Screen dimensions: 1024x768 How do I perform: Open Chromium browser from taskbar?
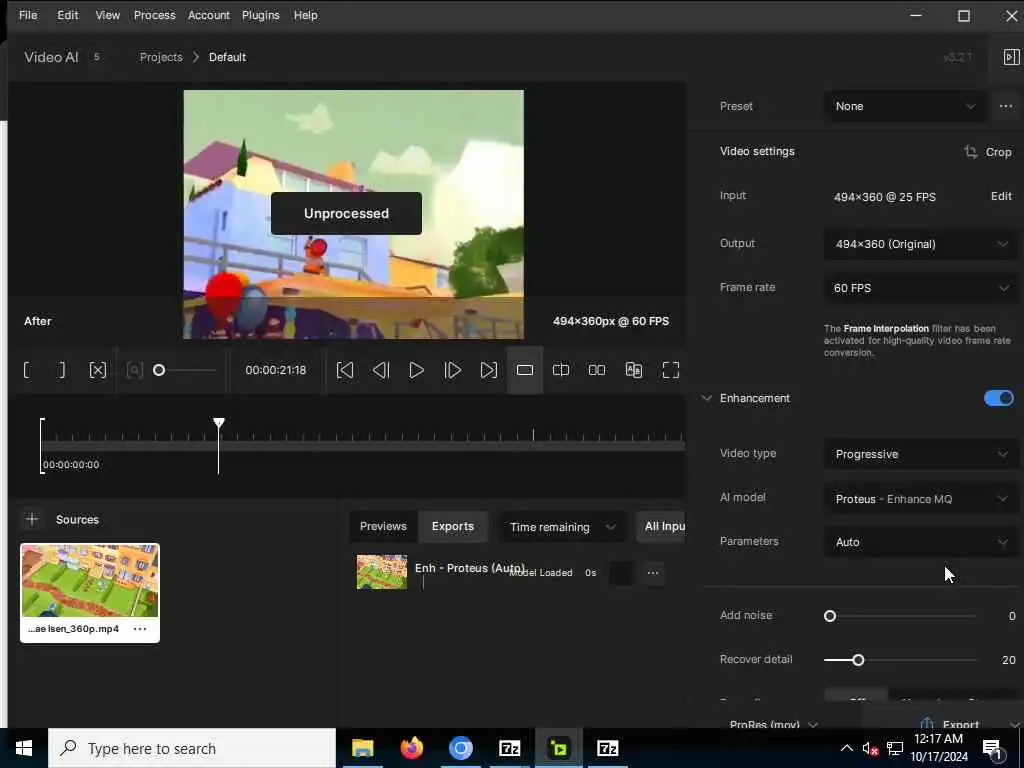[460, 748]
